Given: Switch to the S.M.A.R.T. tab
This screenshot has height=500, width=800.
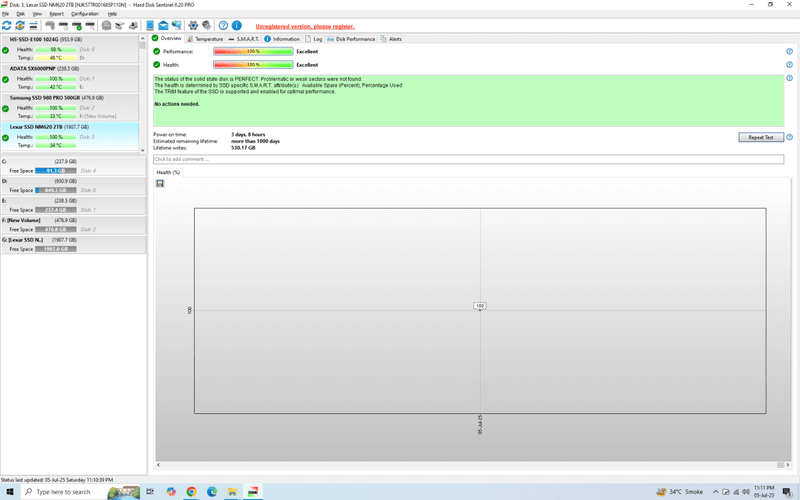Looking at the screenshot, I should point(246,39).
